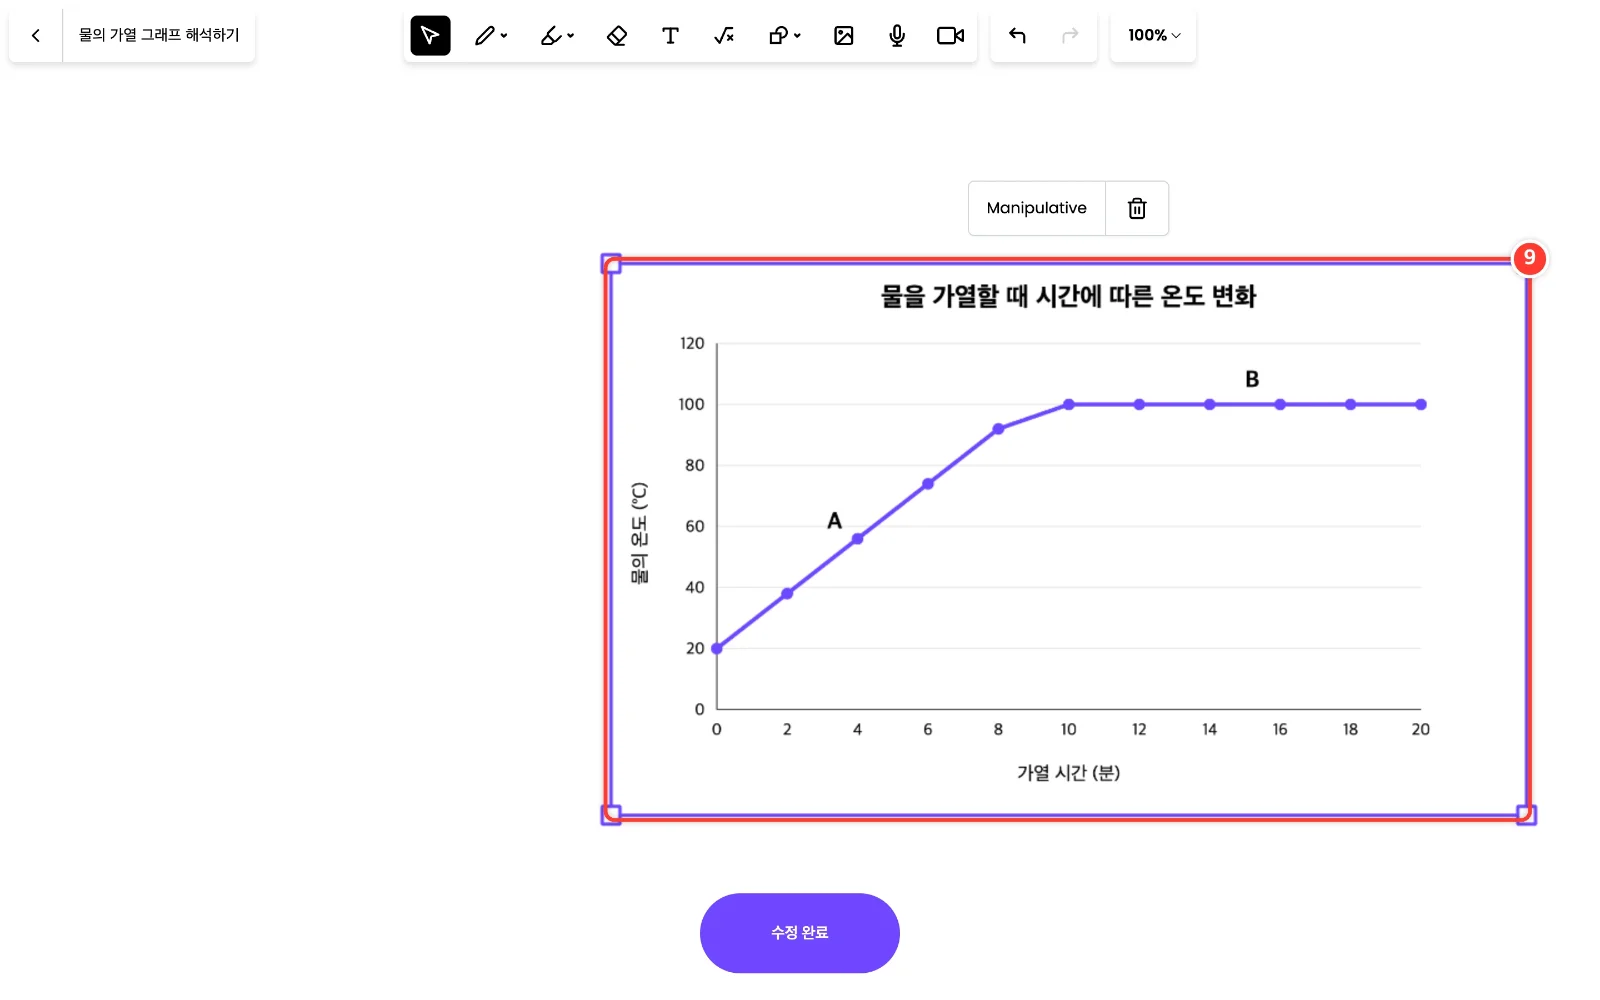1600x1000 pixels.
Task: Click the lesson title 물의 가열 그래프 해석하기
Action: click(159, 35)
